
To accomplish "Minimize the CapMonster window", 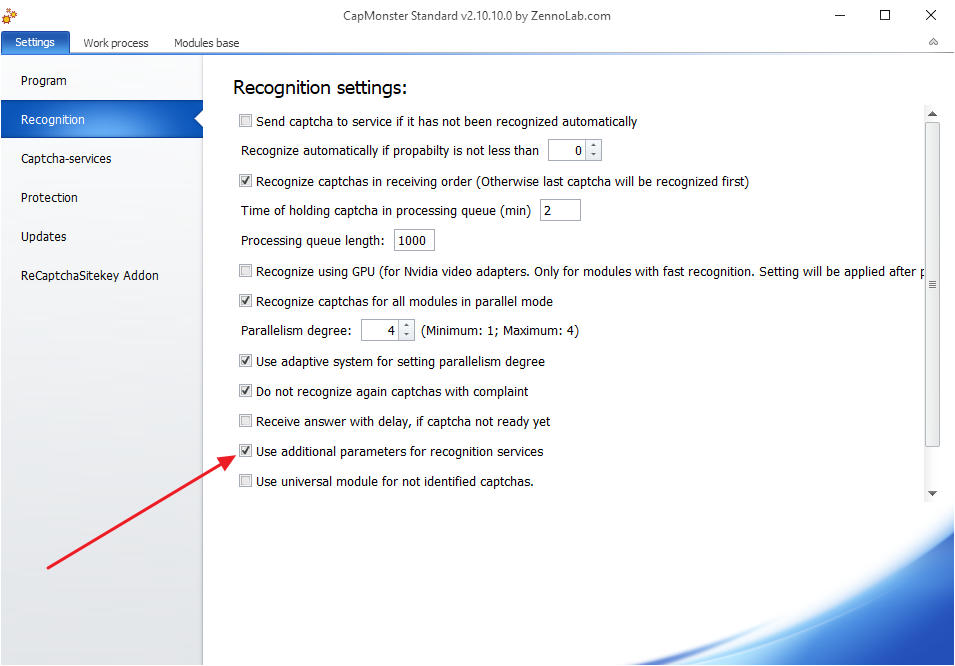I will [x=840, y=15].
